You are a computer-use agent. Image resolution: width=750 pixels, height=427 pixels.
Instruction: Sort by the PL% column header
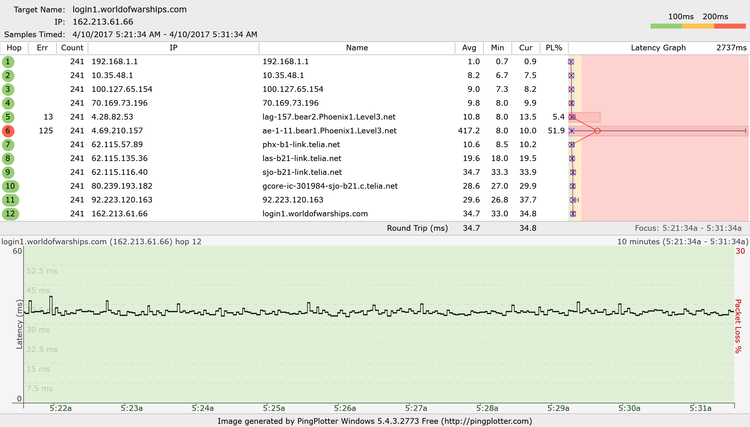(x=554, y=48)
